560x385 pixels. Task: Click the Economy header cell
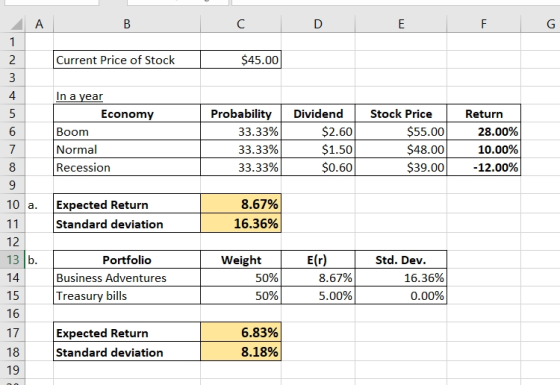(127, 114)
